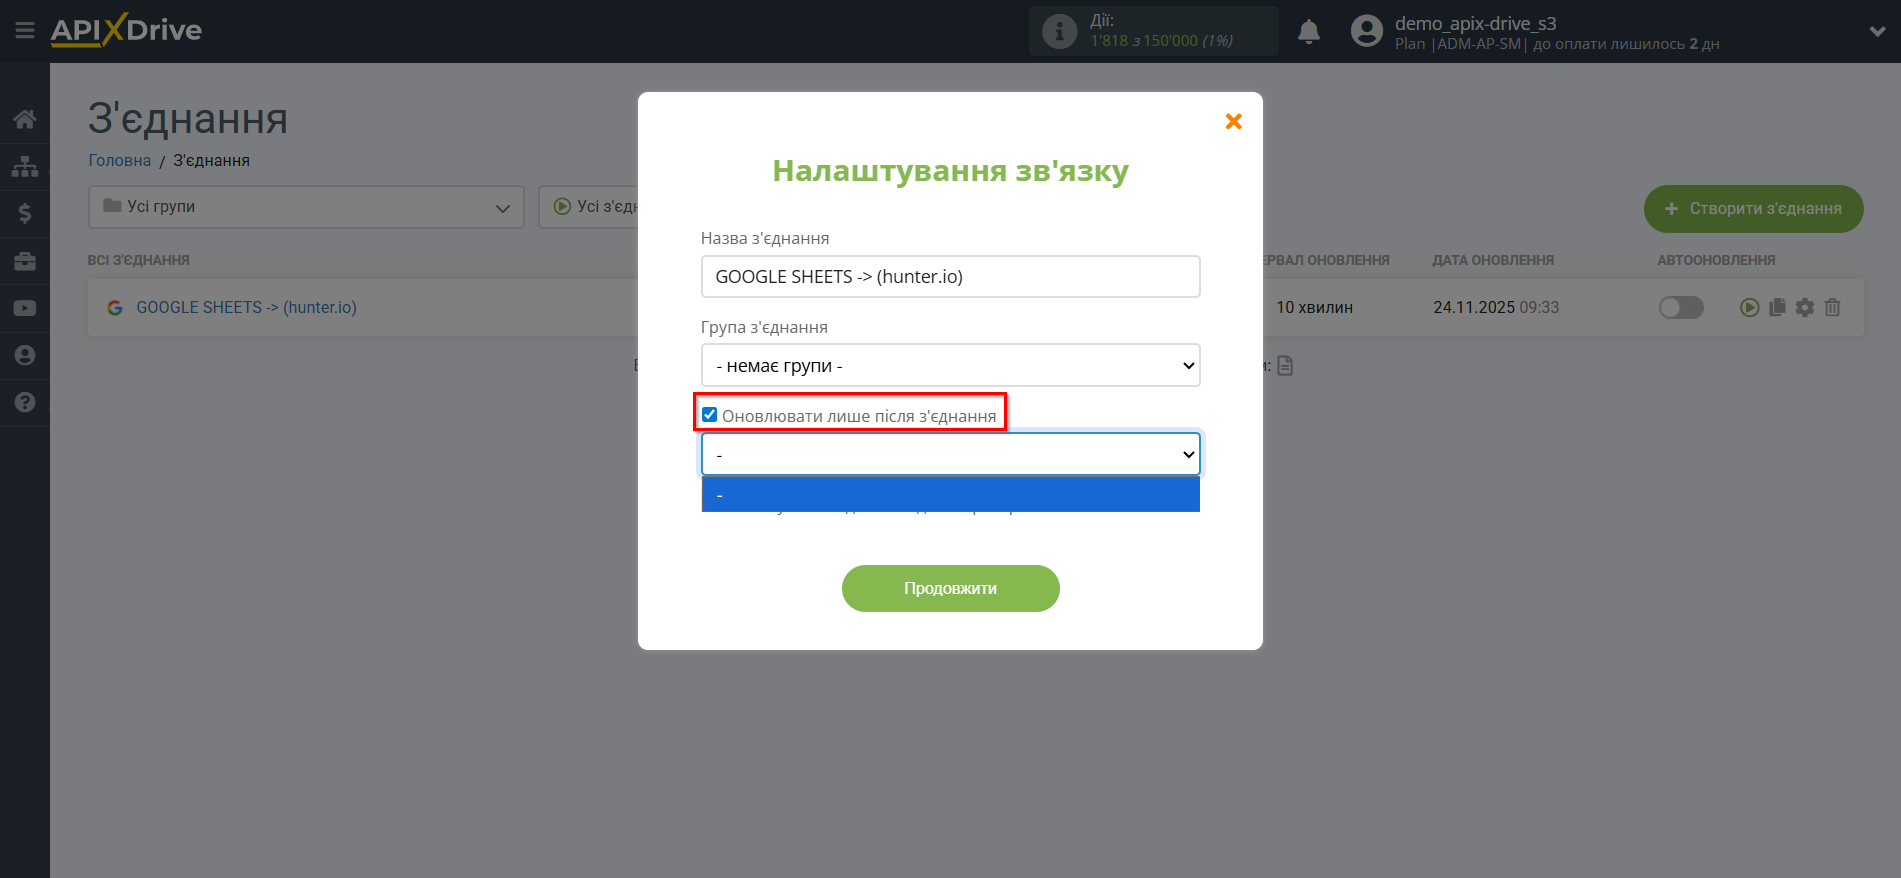1901x878 pixels.
Task: Open the user profile sidebar icon
Action: [25, 355]
